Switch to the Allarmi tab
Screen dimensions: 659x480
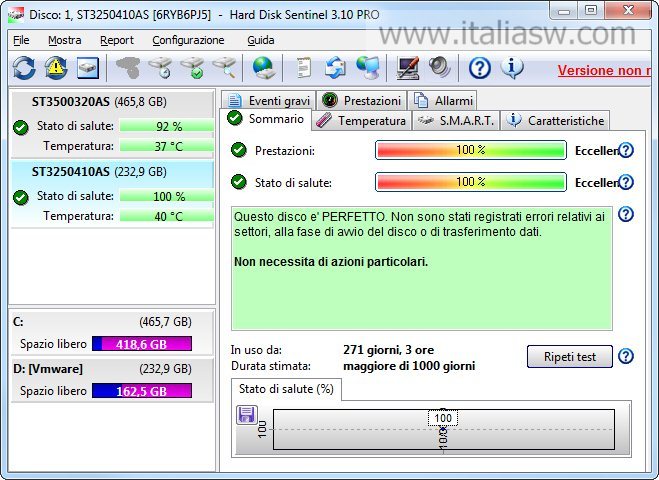coord(442,100)
